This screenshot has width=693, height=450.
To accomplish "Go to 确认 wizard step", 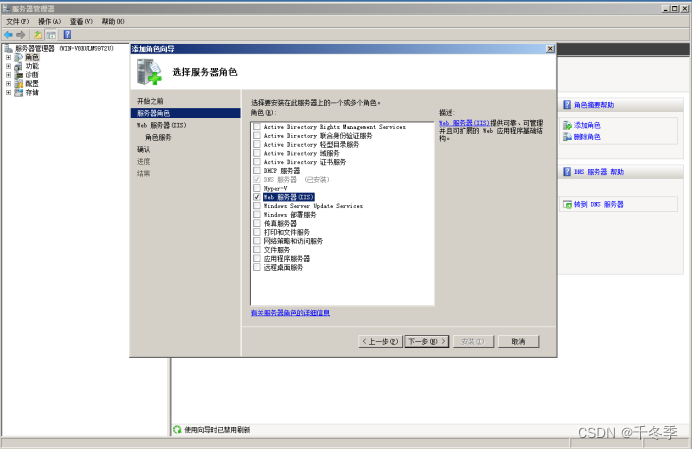I will coord(143,149).
